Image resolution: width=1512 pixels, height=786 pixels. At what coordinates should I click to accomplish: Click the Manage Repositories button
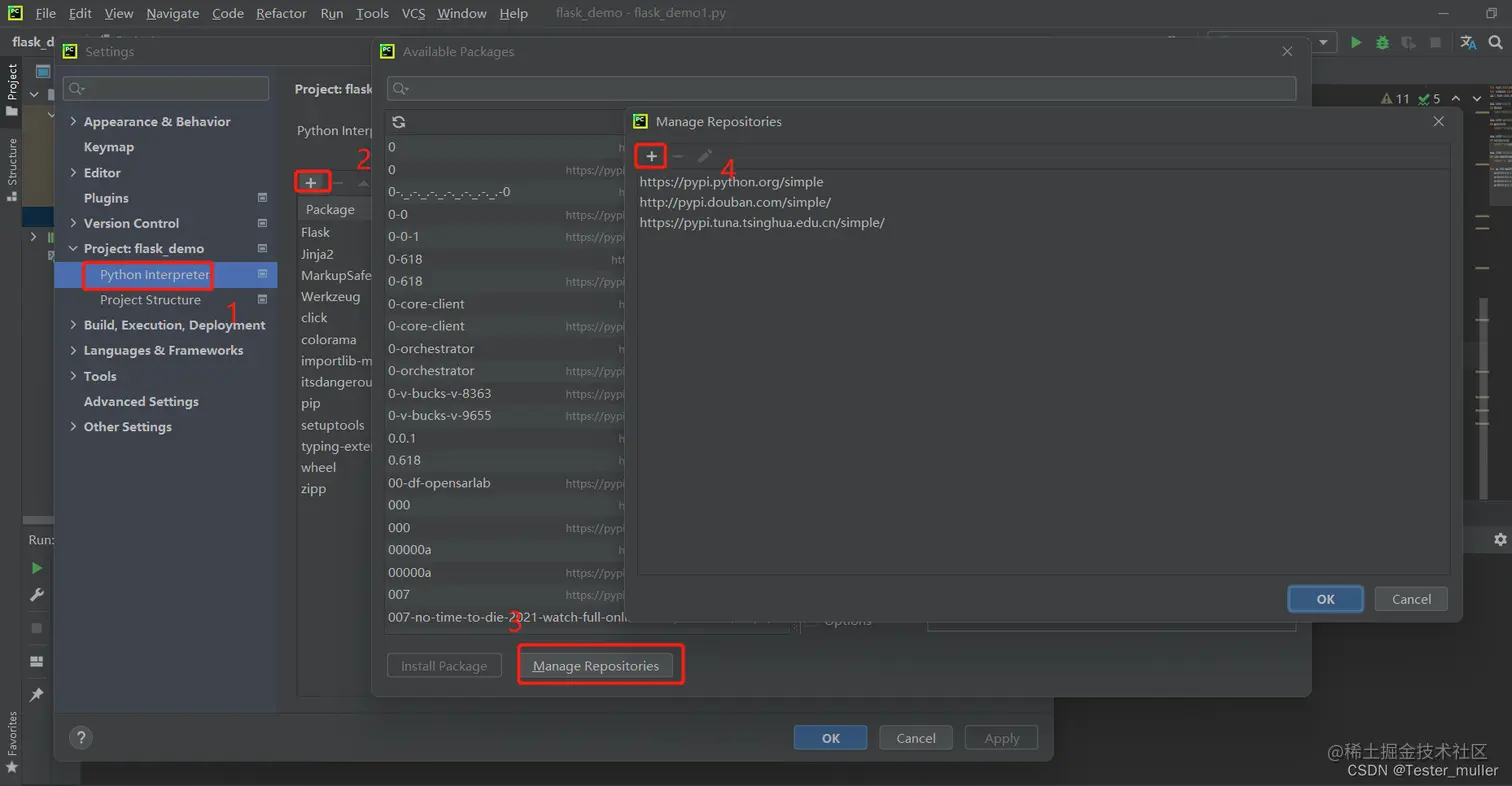coord(596,666)
